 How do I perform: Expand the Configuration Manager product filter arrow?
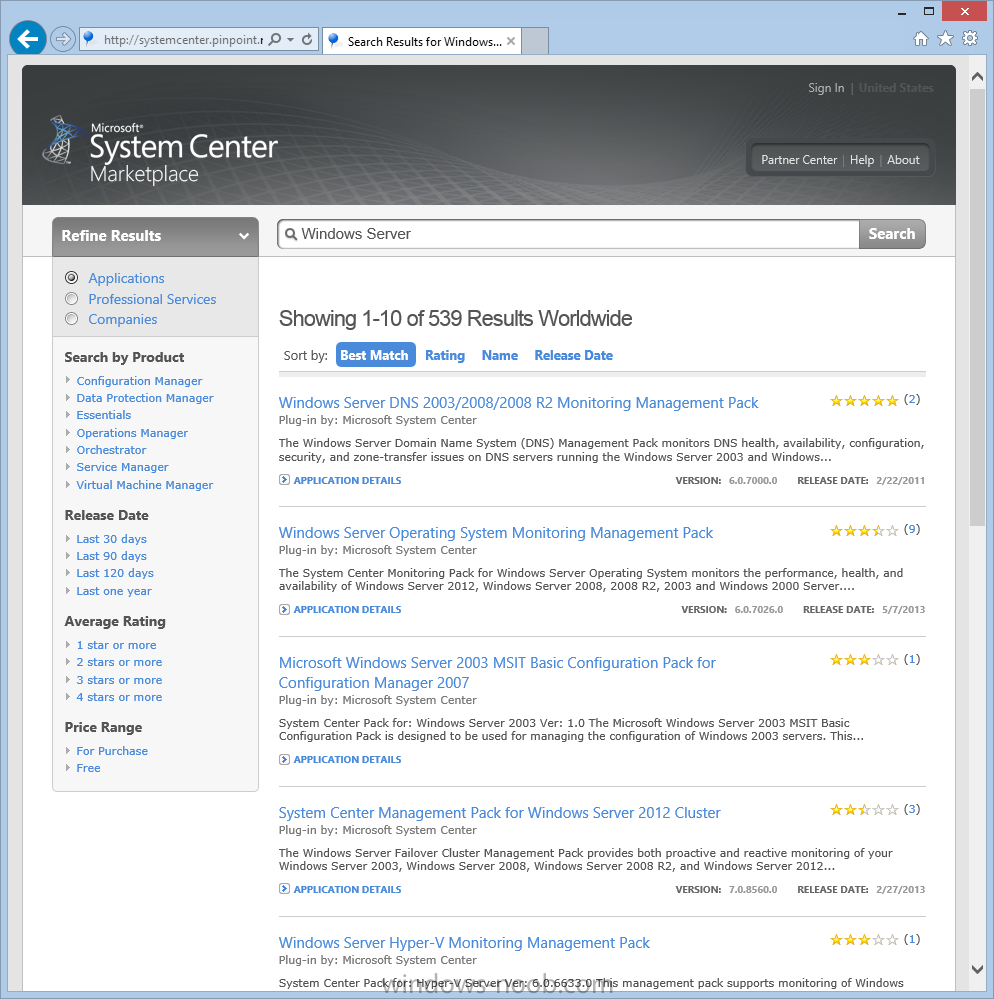68,380
